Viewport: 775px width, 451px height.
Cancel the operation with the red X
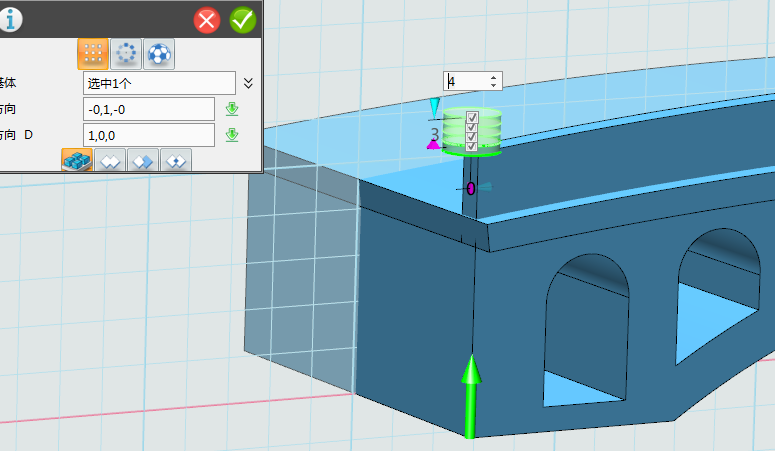pyautogui.click(x=208, y=19)
